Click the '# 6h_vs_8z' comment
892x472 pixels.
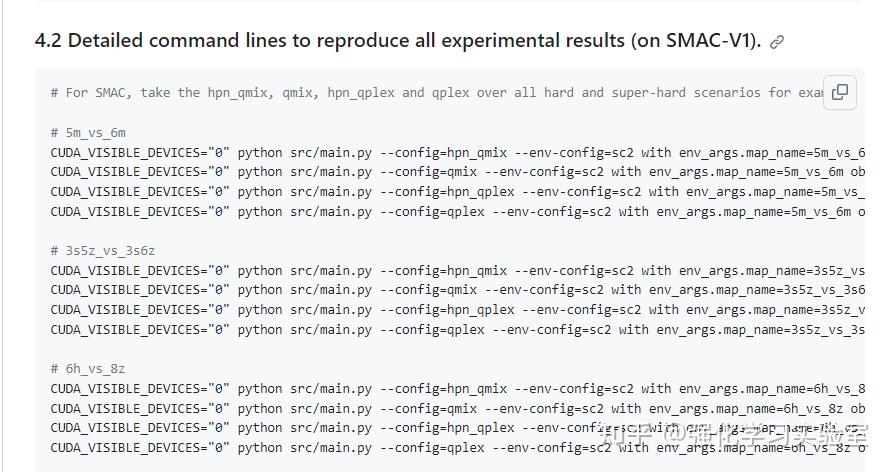coord(88,368)
